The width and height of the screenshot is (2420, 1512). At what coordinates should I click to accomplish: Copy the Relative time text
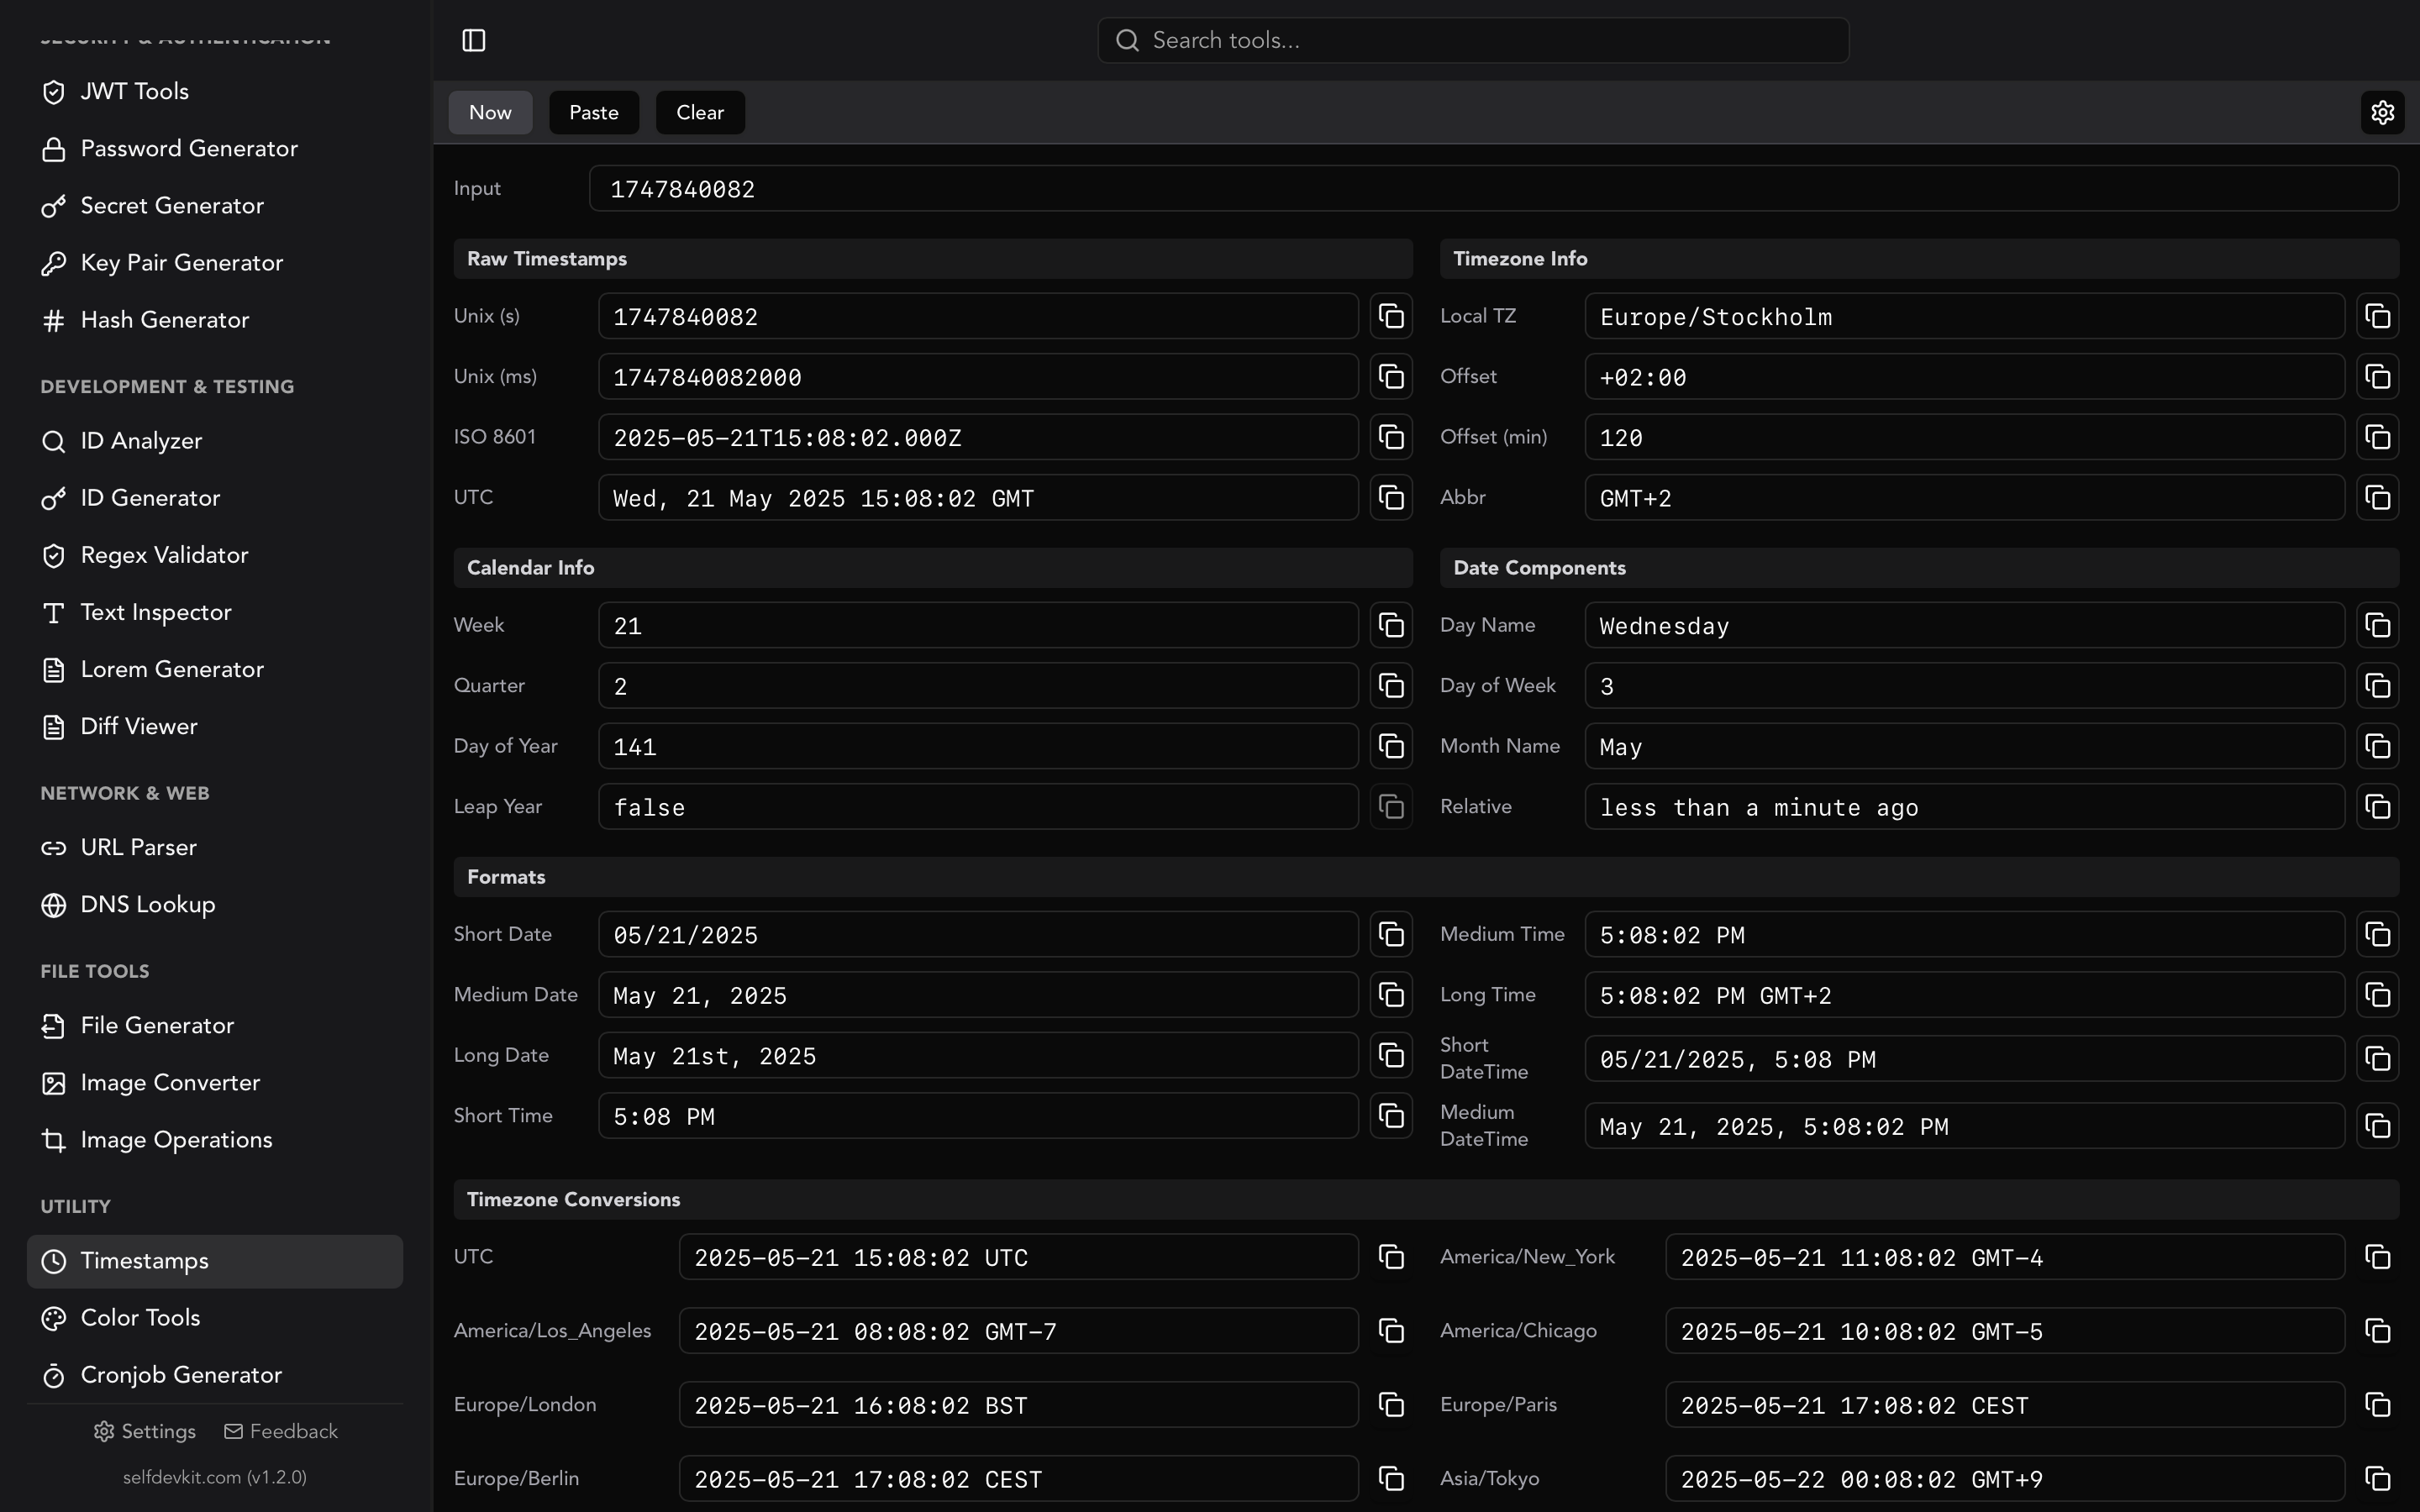pyautogui.click(x=2378, y=807)
